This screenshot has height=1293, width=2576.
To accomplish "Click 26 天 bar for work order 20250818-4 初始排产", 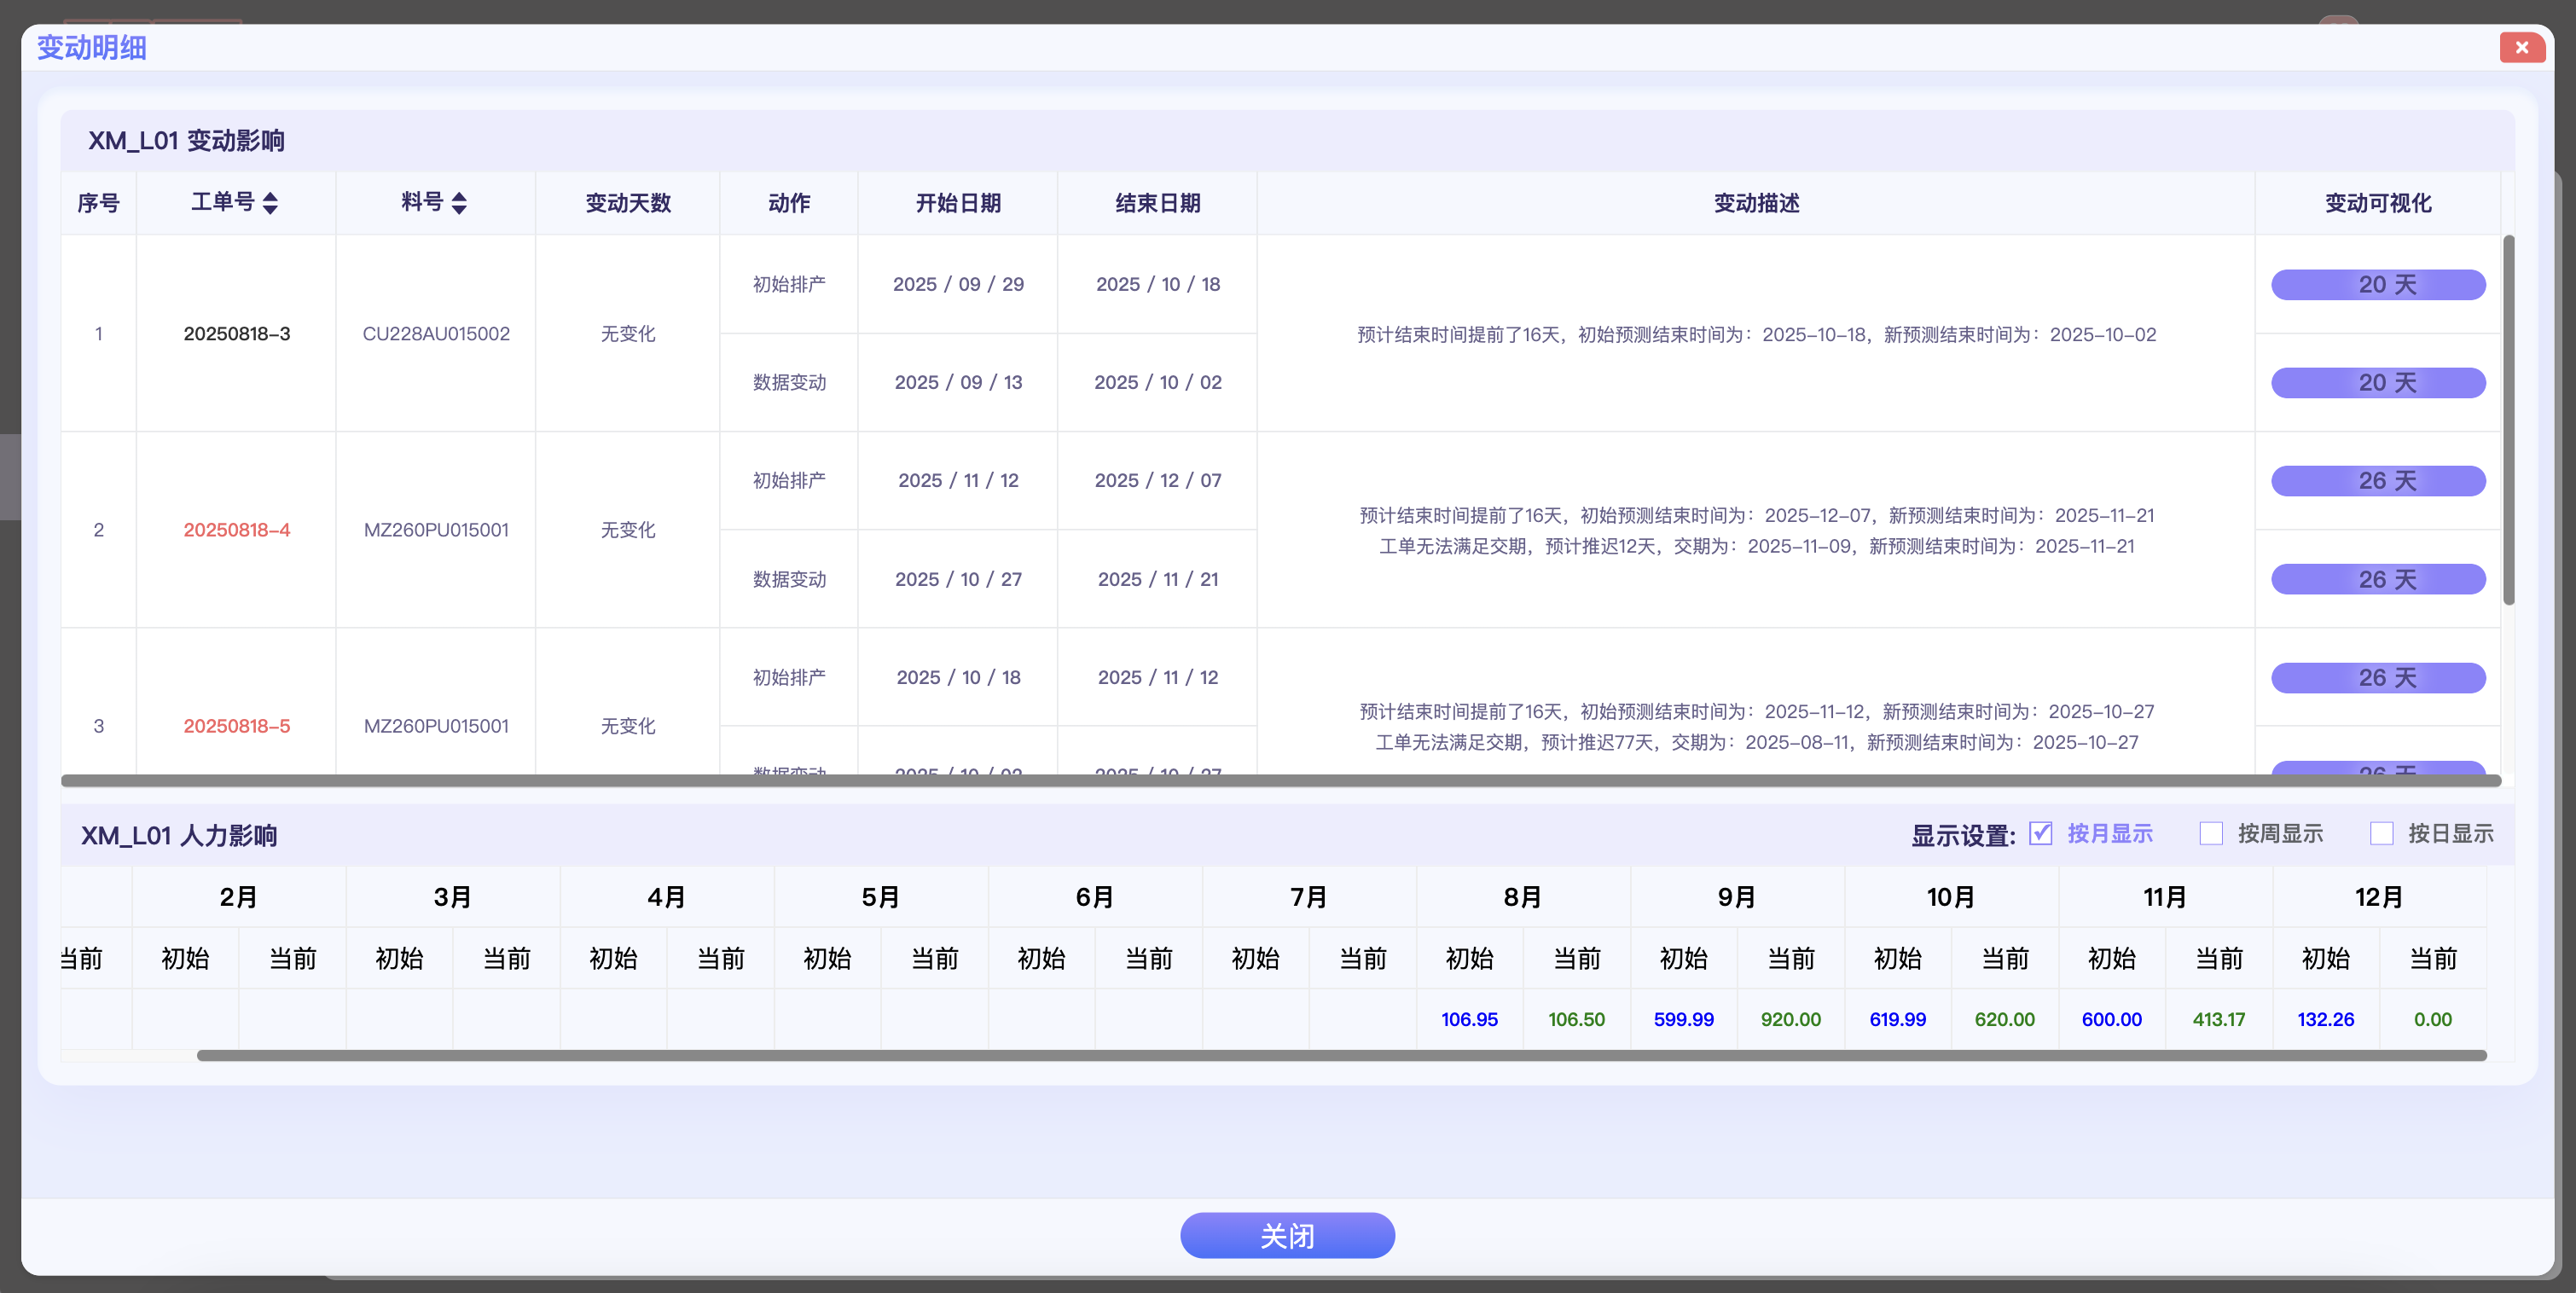I will [2377, 480].
